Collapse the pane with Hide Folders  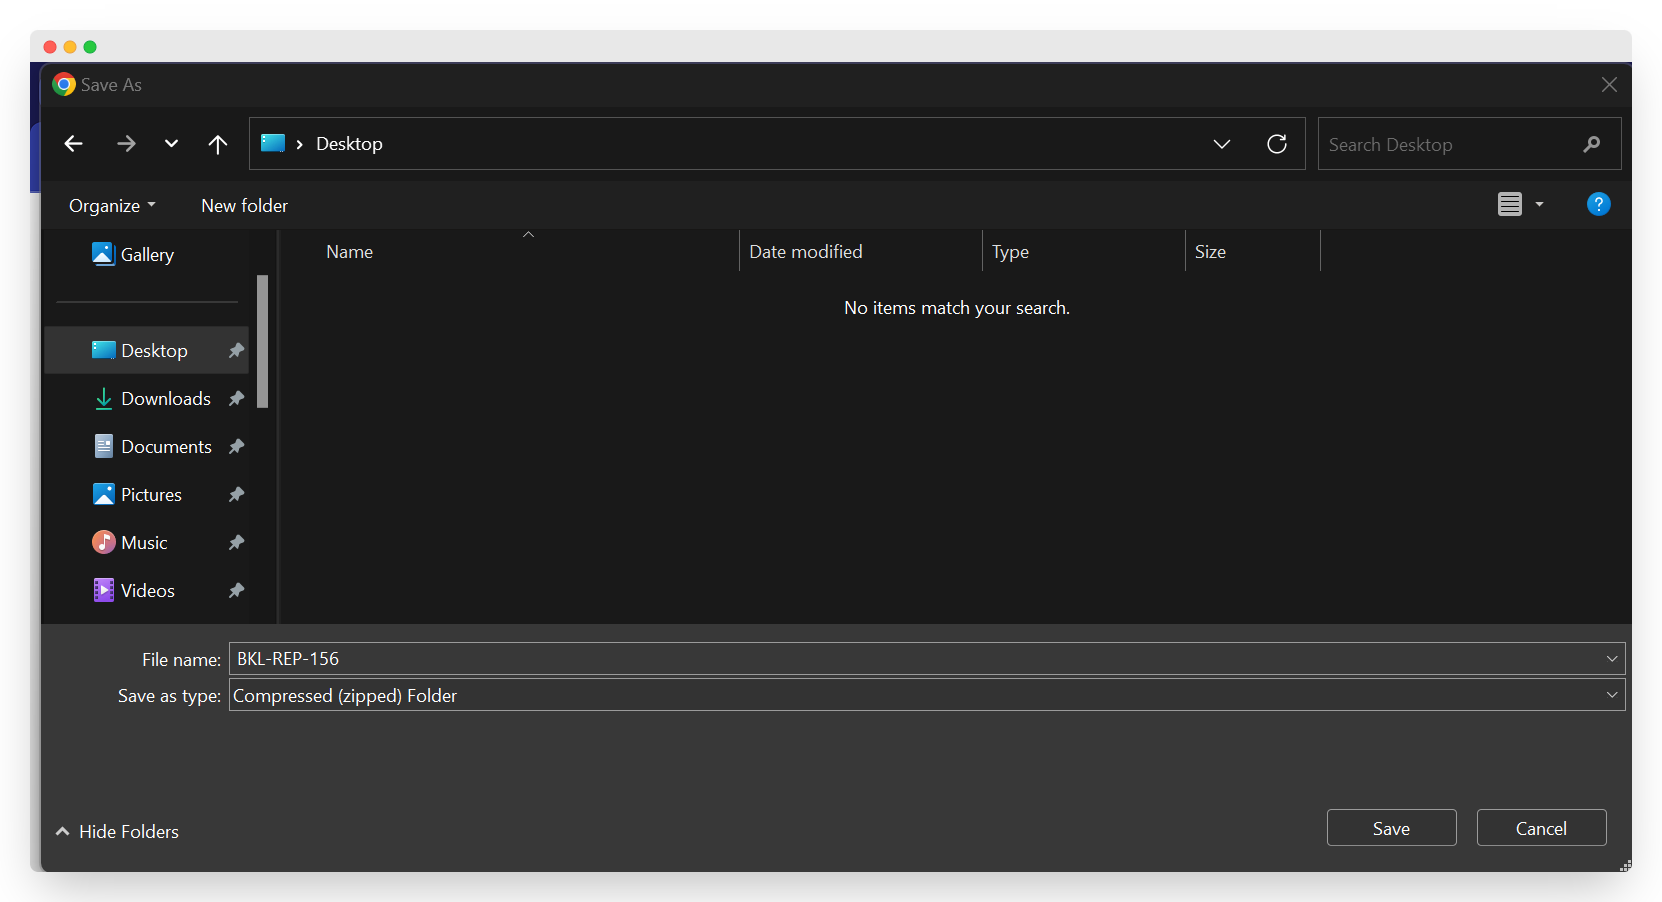pos(118,832)
